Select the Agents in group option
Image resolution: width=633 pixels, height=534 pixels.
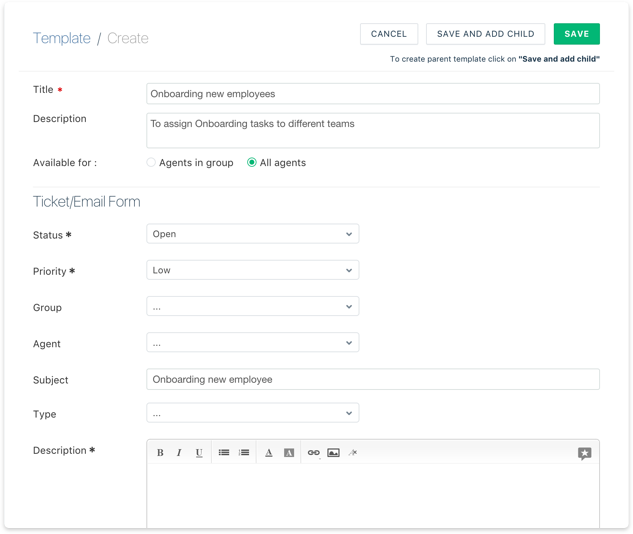(151, 162)
